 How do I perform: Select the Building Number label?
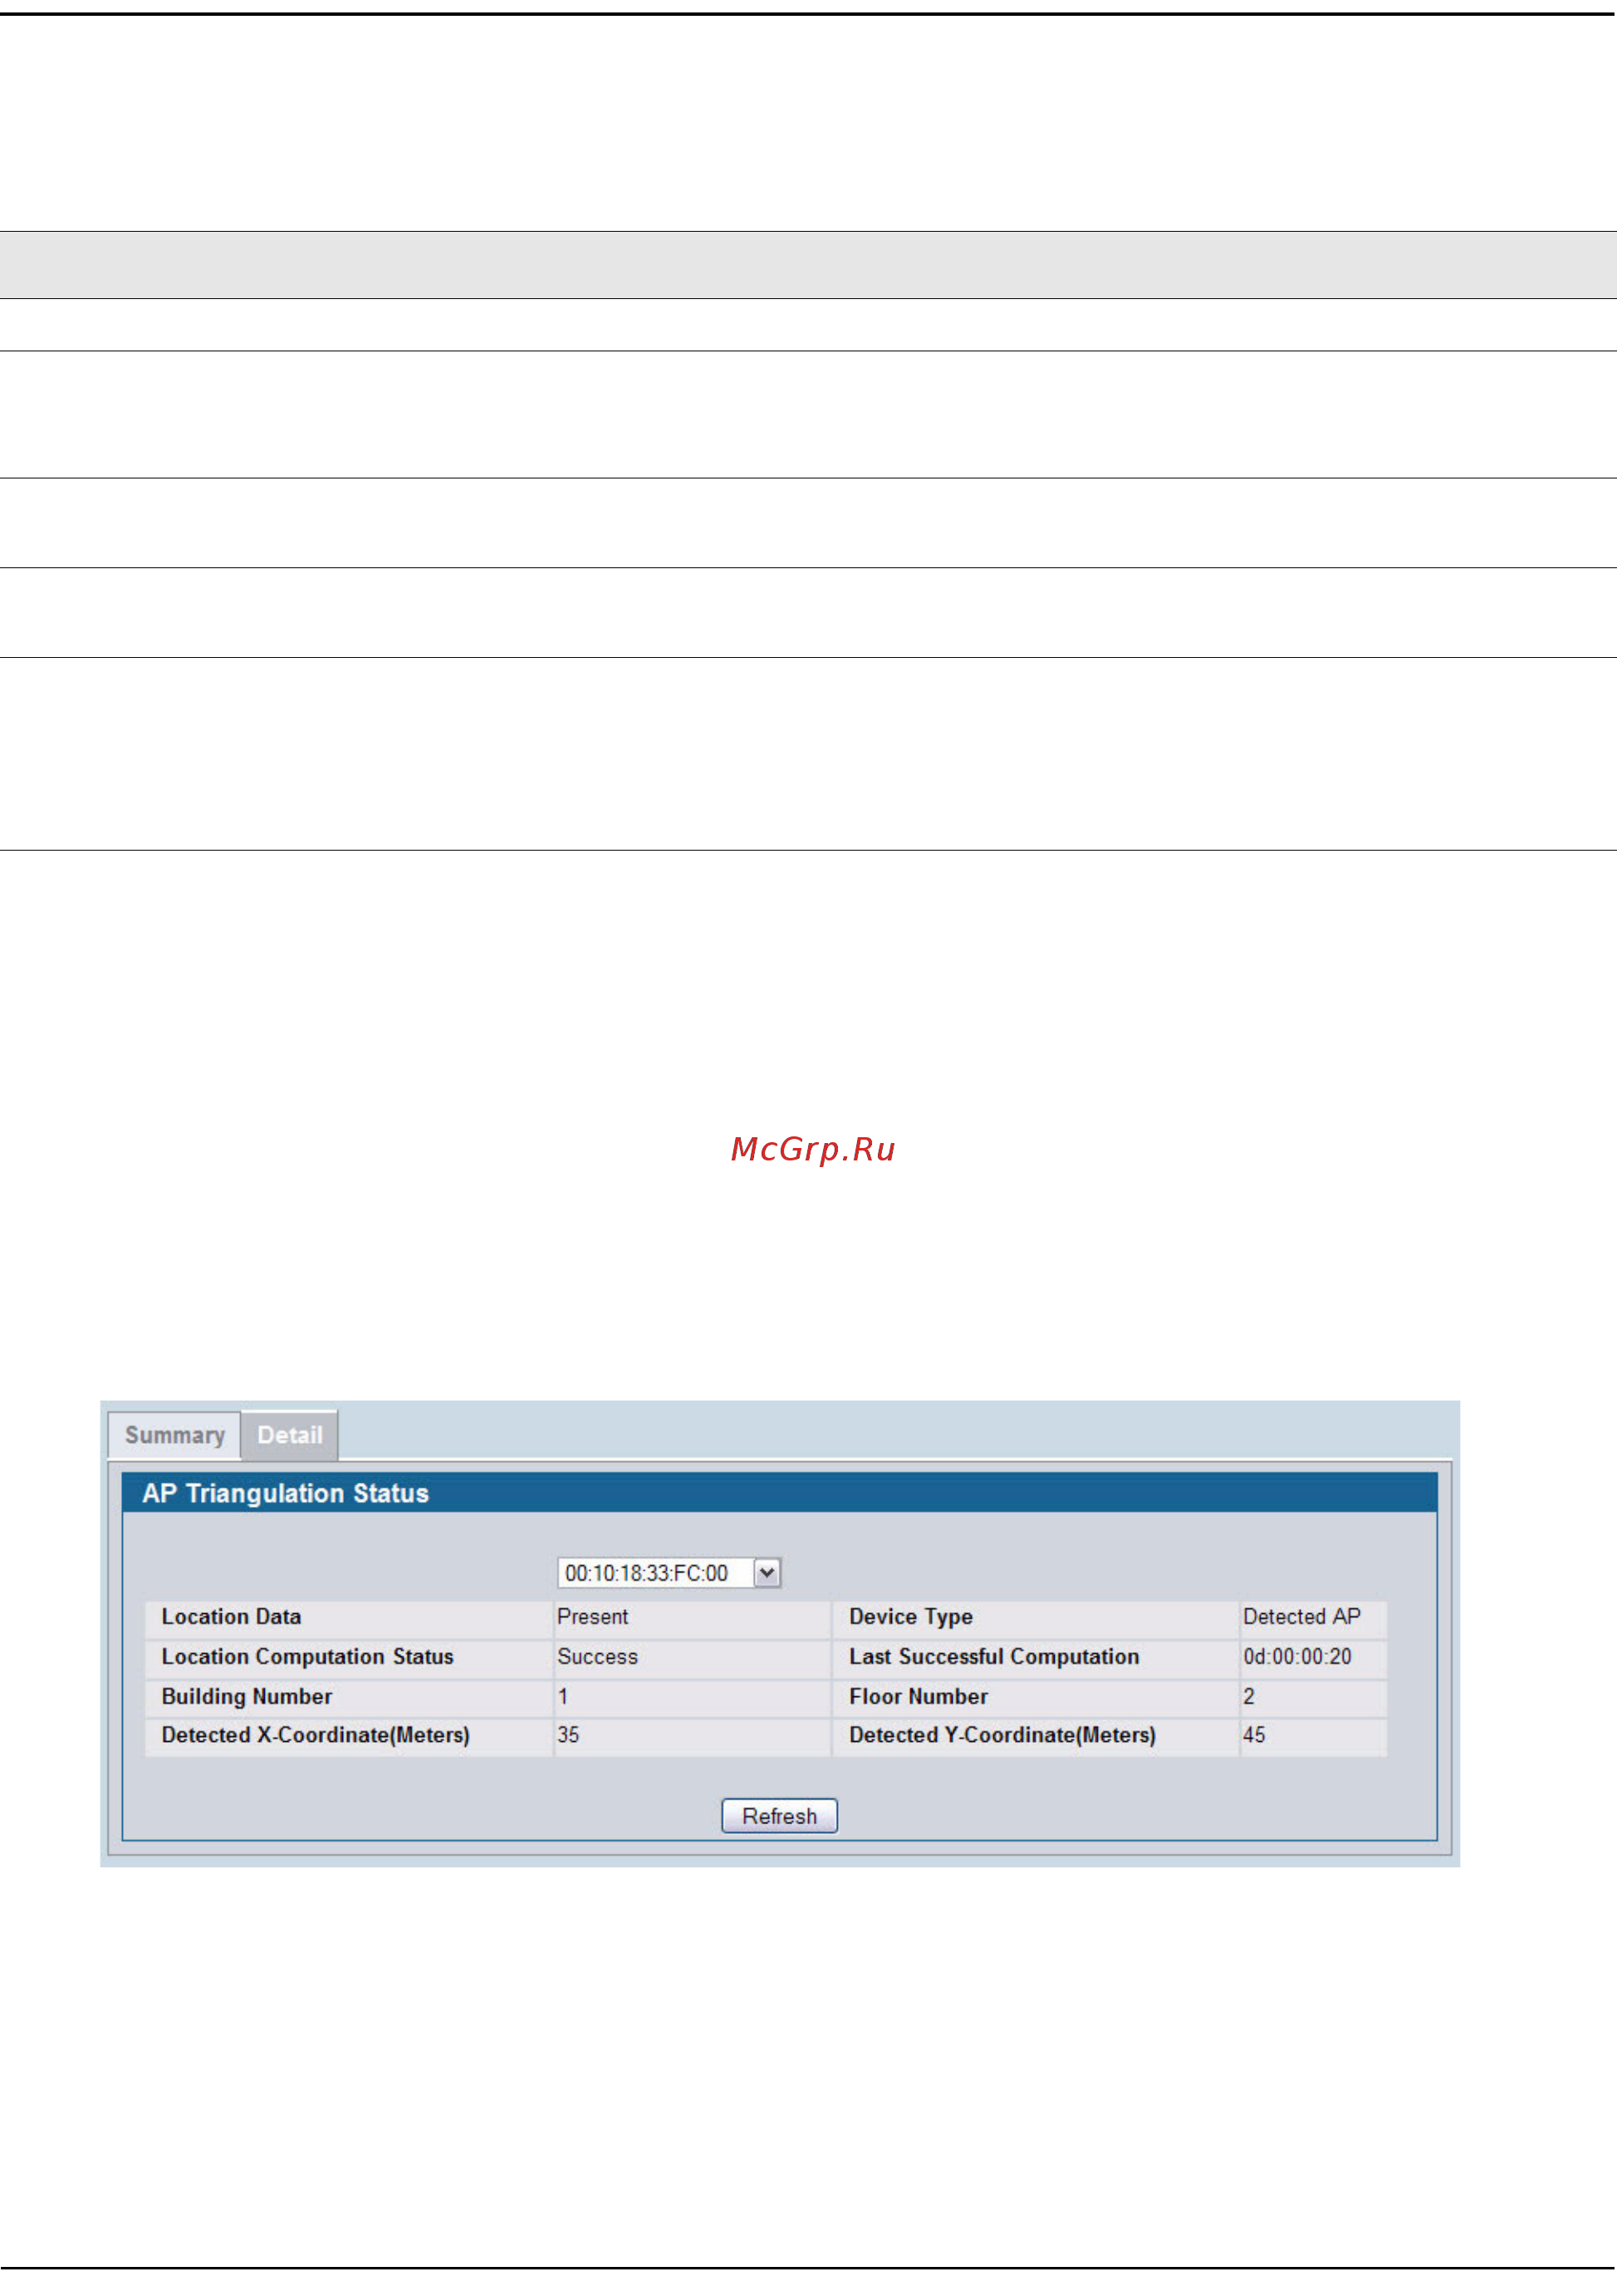tap(246, 1696)
